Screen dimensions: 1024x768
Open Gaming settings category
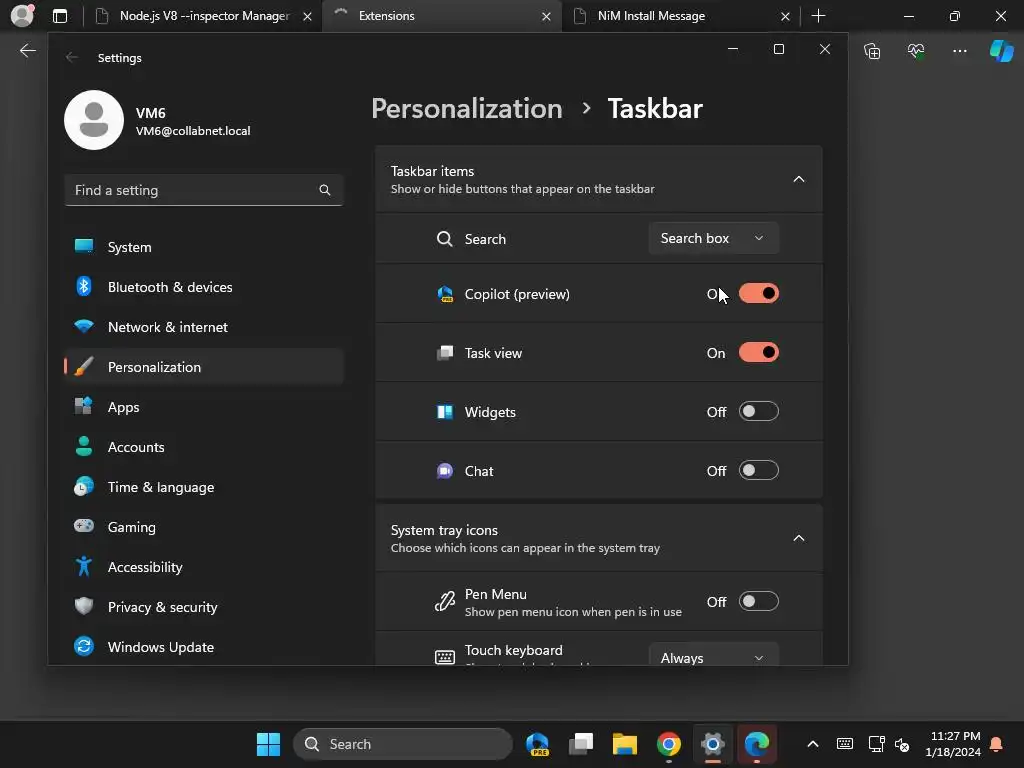(x=204, y=527)
